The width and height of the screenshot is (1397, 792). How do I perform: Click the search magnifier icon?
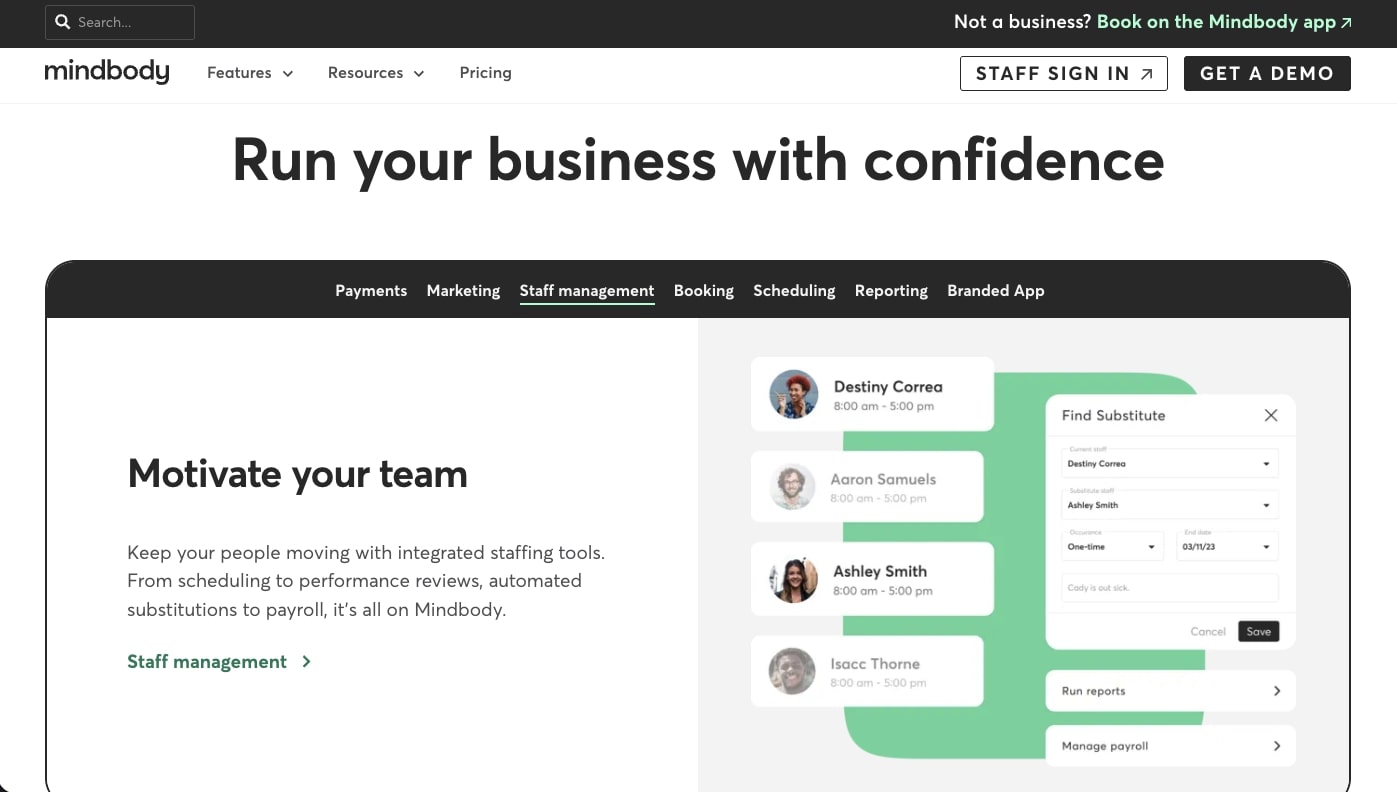[x=63, y=22]
